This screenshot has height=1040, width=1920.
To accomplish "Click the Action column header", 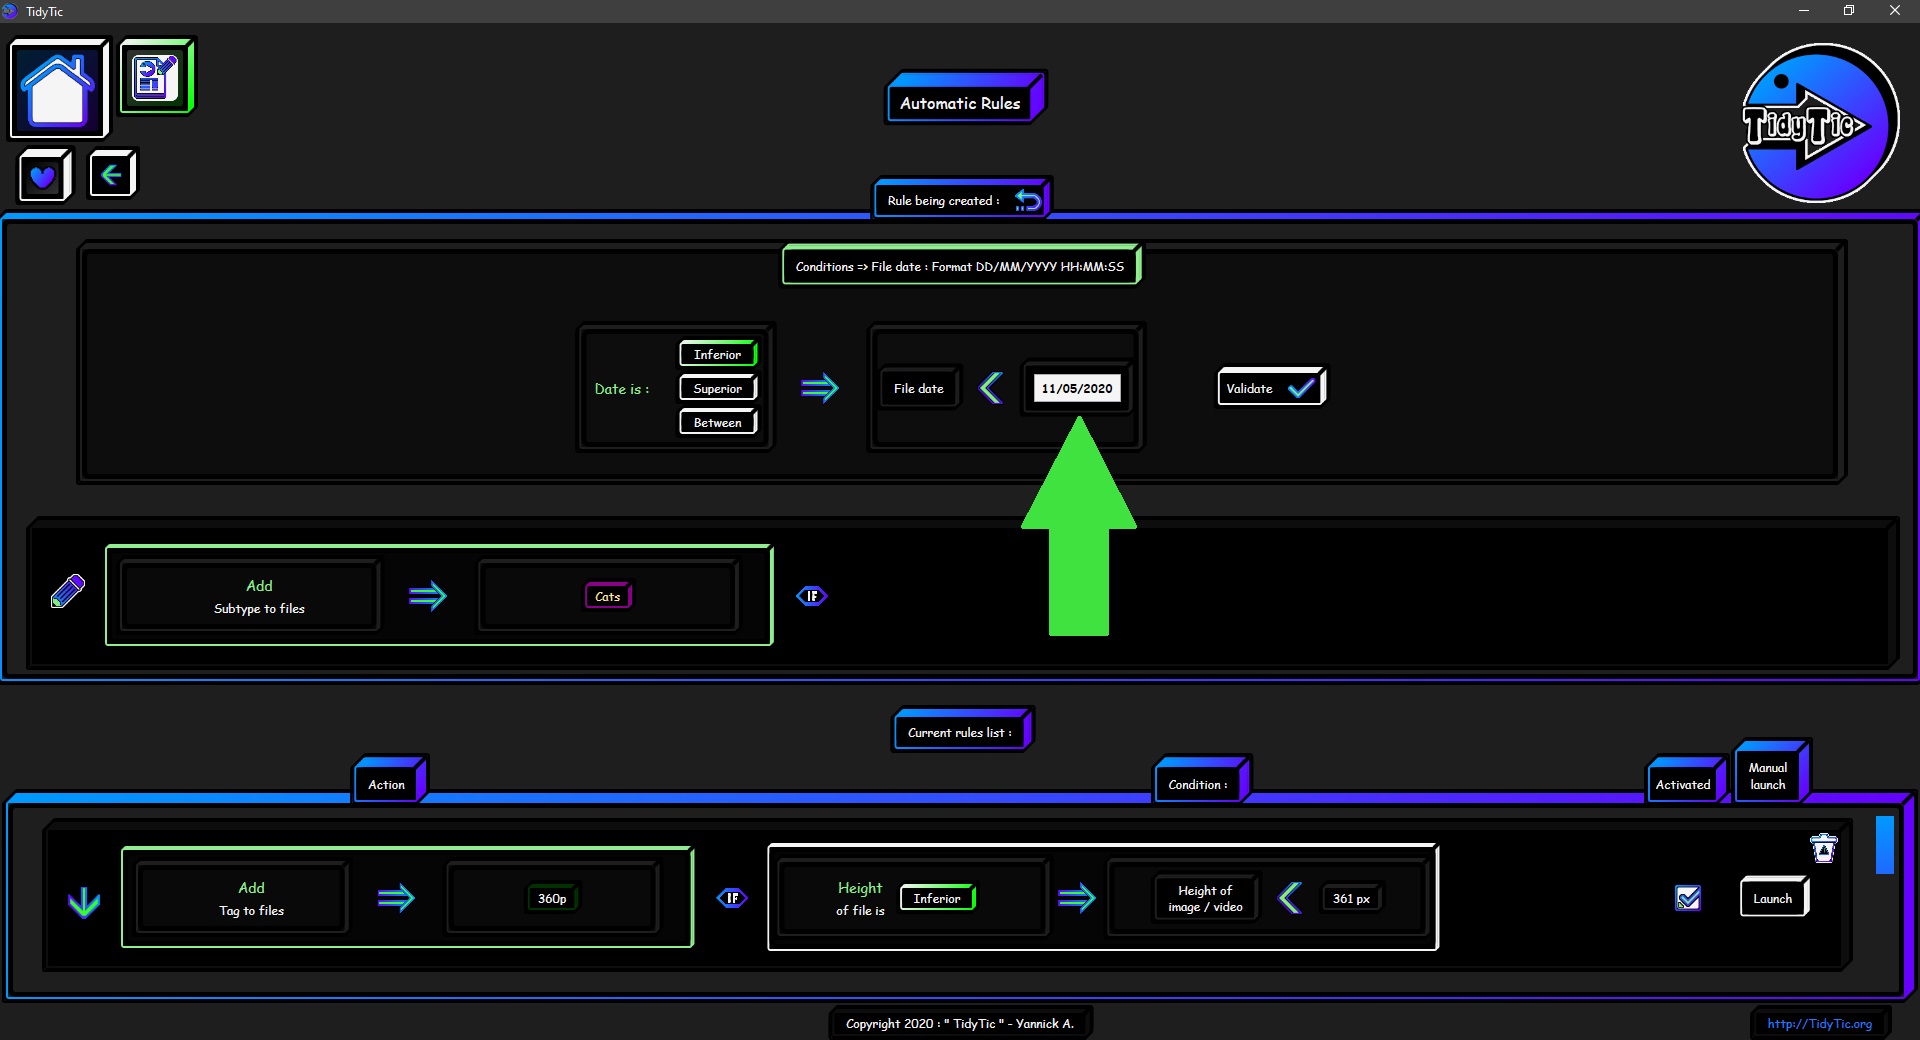I will pyautogui.click(x=390, y=781).
